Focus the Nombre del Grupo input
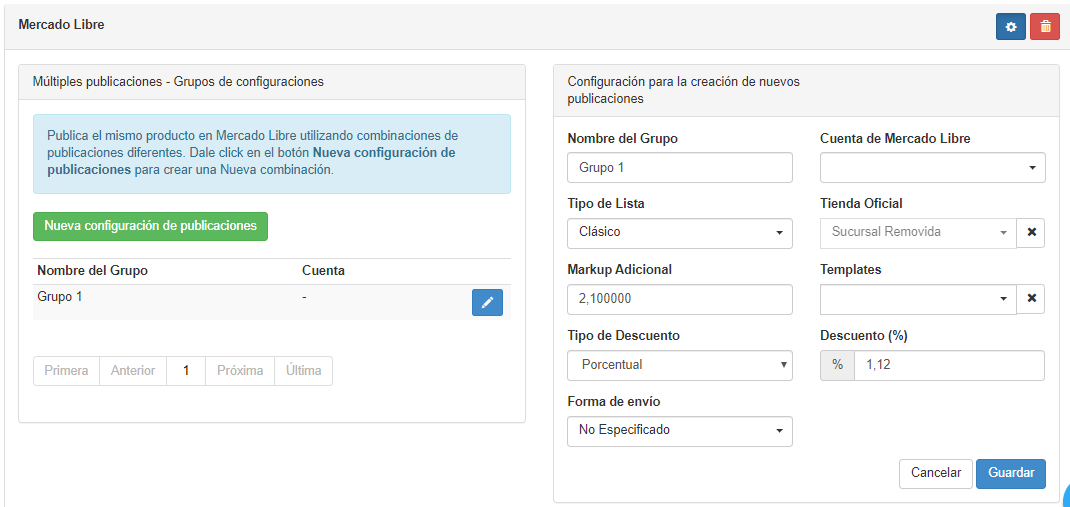The height and width of the screenshot is (507, 1070). coord(680,167)
